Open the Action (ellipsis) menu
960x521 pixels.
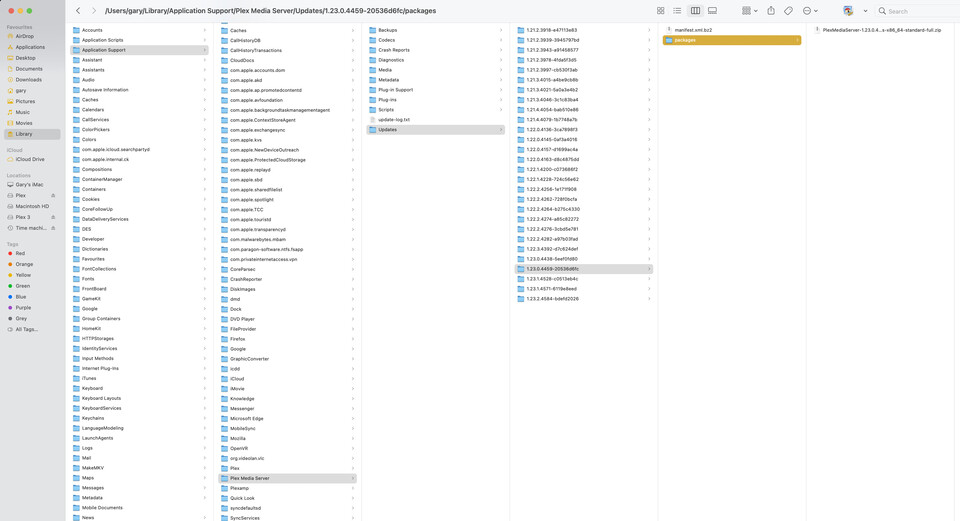[810, 10]
